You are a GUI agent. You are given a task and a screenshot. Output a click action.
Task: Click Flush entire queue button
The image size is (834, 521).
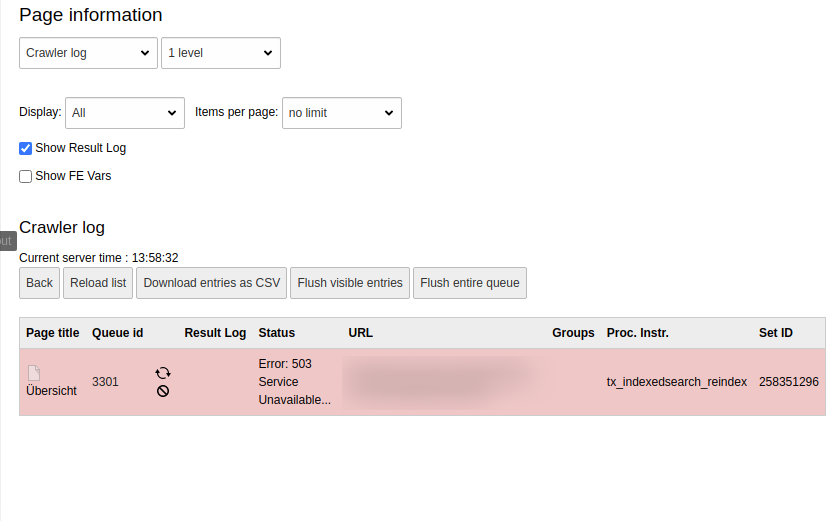click(x=470, y=283)
